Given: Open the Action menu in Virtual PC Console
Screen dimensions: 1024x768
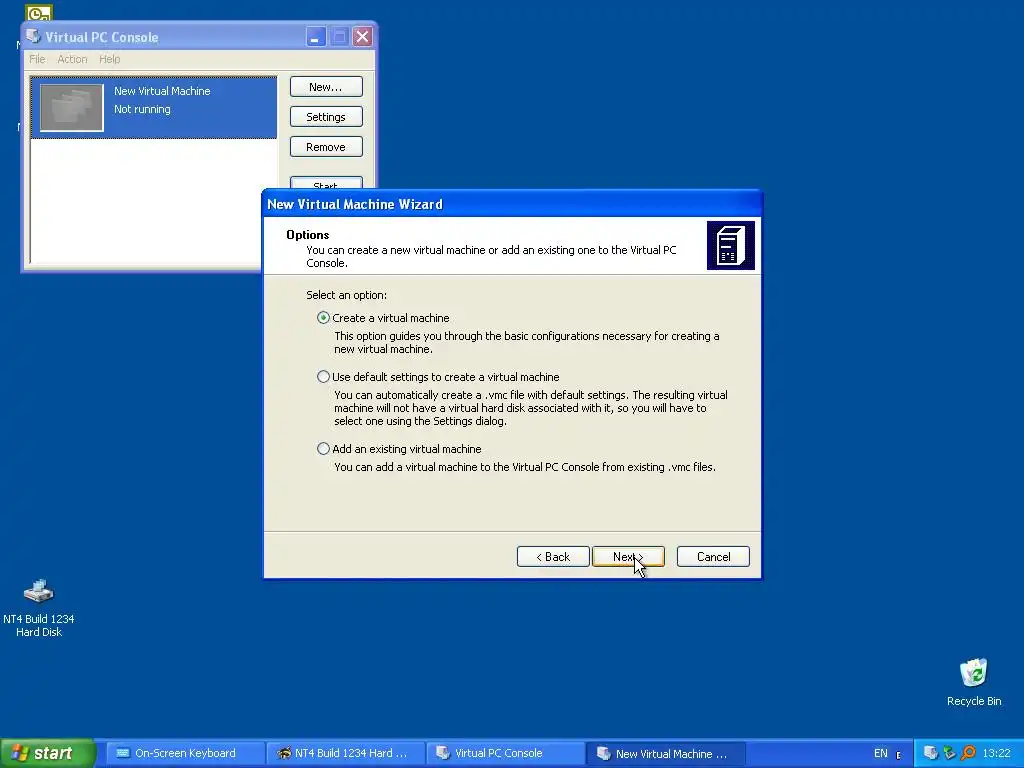Looking at the screenshot, I should (x=72, y=59).
